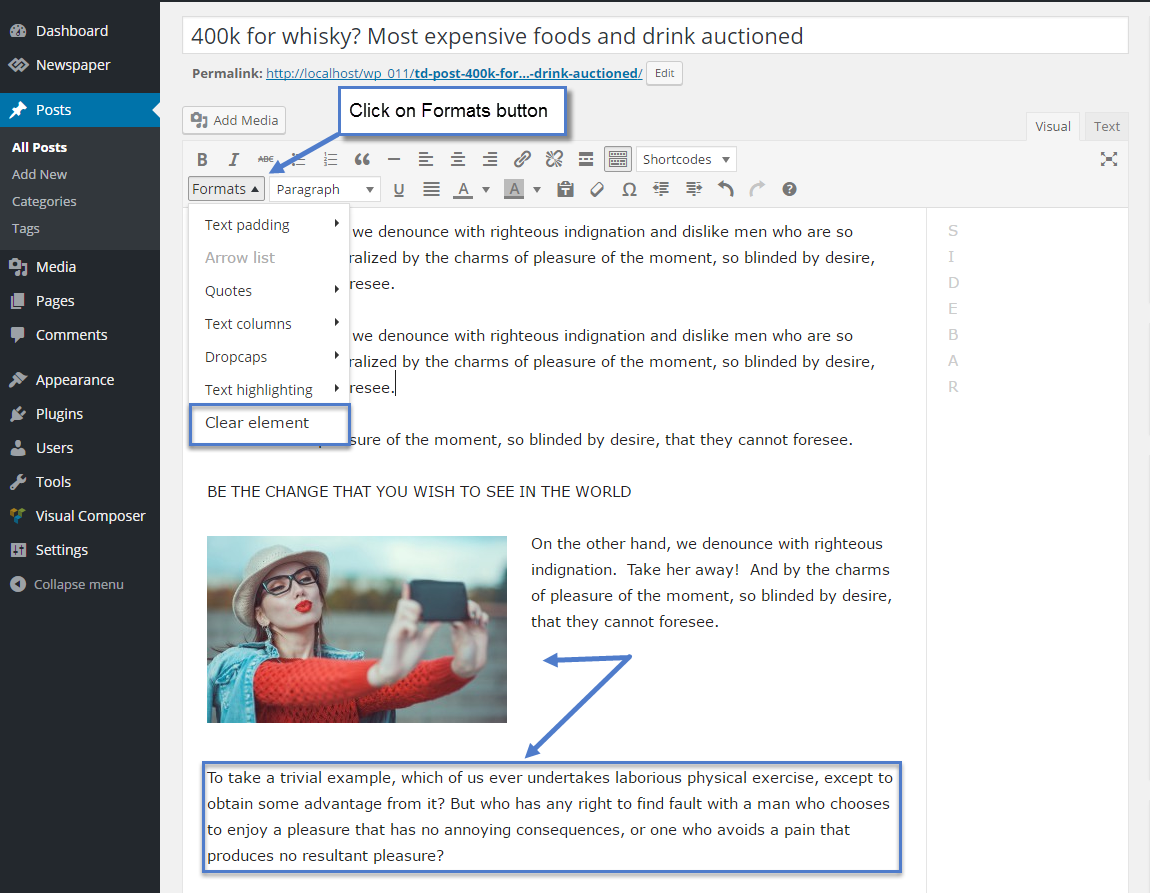Image resolution: width=1150 pixels, height=893 pixels.
Task: Open the Tools section
Action: tap(80, 482)
